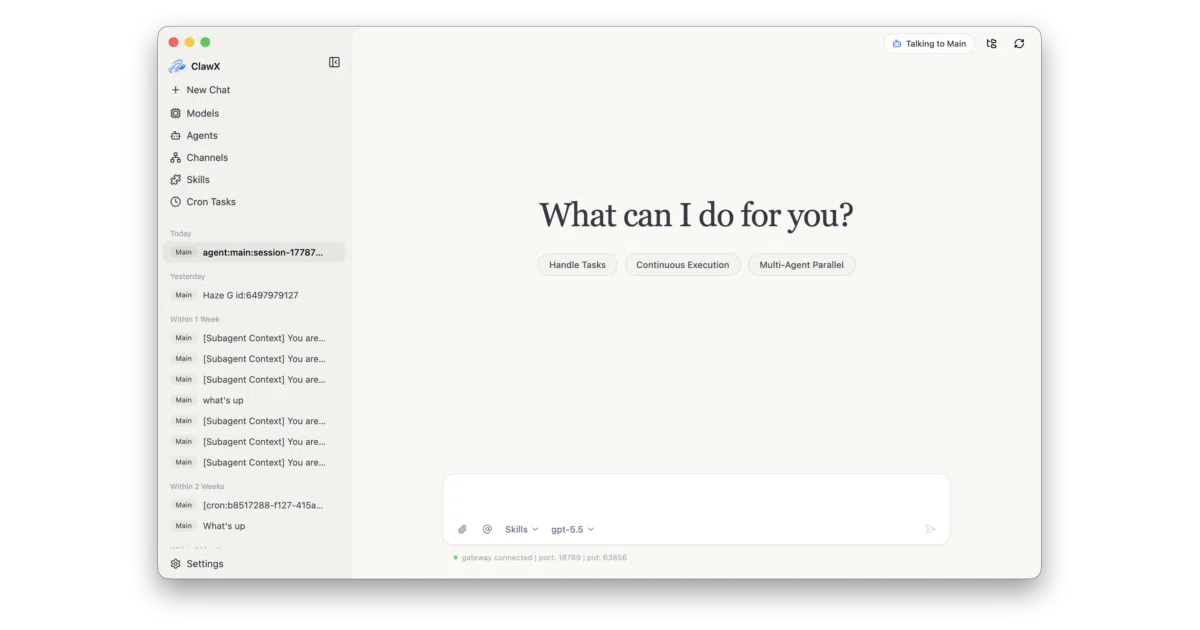Image resolution: width=1200 pixels, height=630 pixels.
Task: Click the @ mention icon
Action: click(x=487, y=529)
